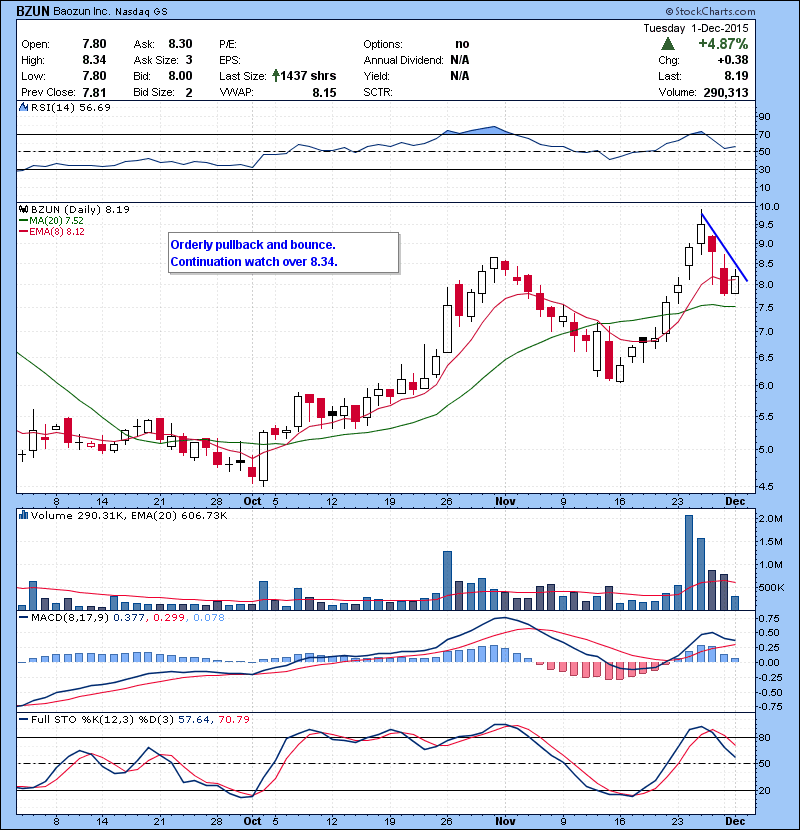Click the Prev Close value 7.81
800x830 pixels.
(x=94, y=92)
